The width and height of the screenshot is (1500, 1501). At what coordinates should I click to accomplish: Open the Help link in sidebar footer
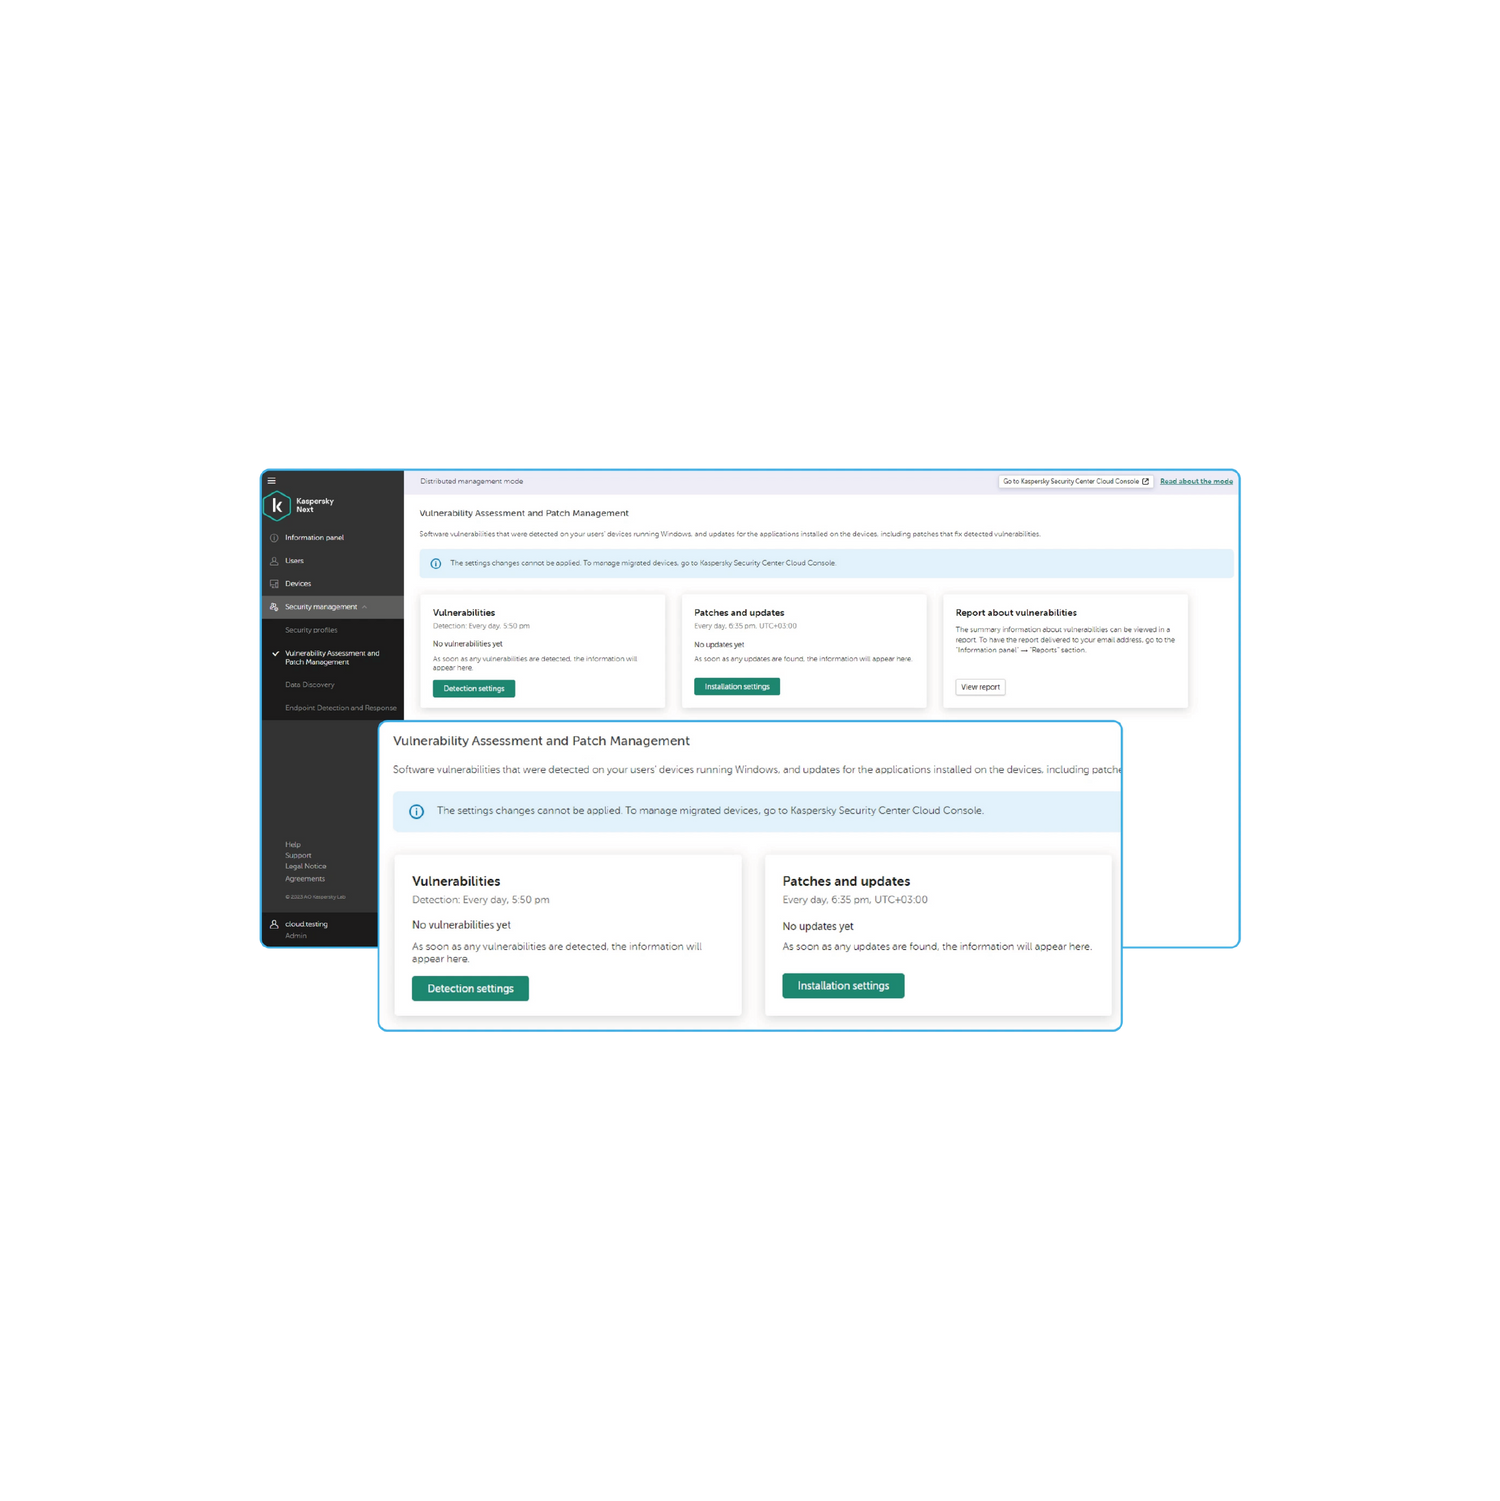point(293,845)
